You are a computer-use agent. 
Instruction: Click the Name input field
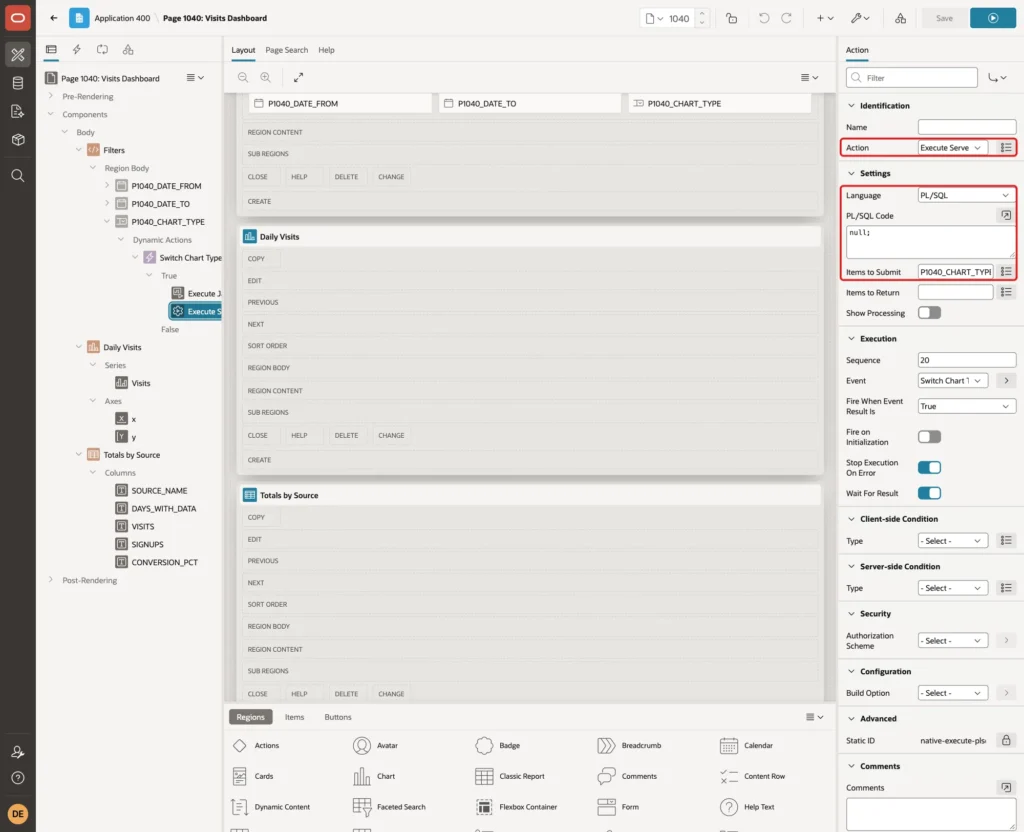coord(966,127)
